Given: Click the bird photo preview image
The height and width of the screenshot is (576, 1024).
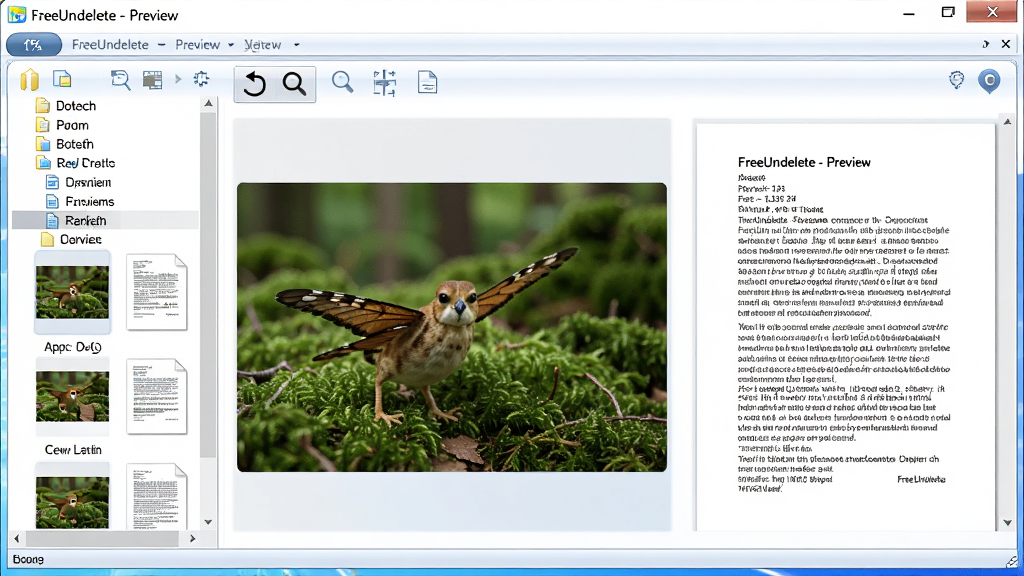Looking at the screenshot, I should pos(452,327).
